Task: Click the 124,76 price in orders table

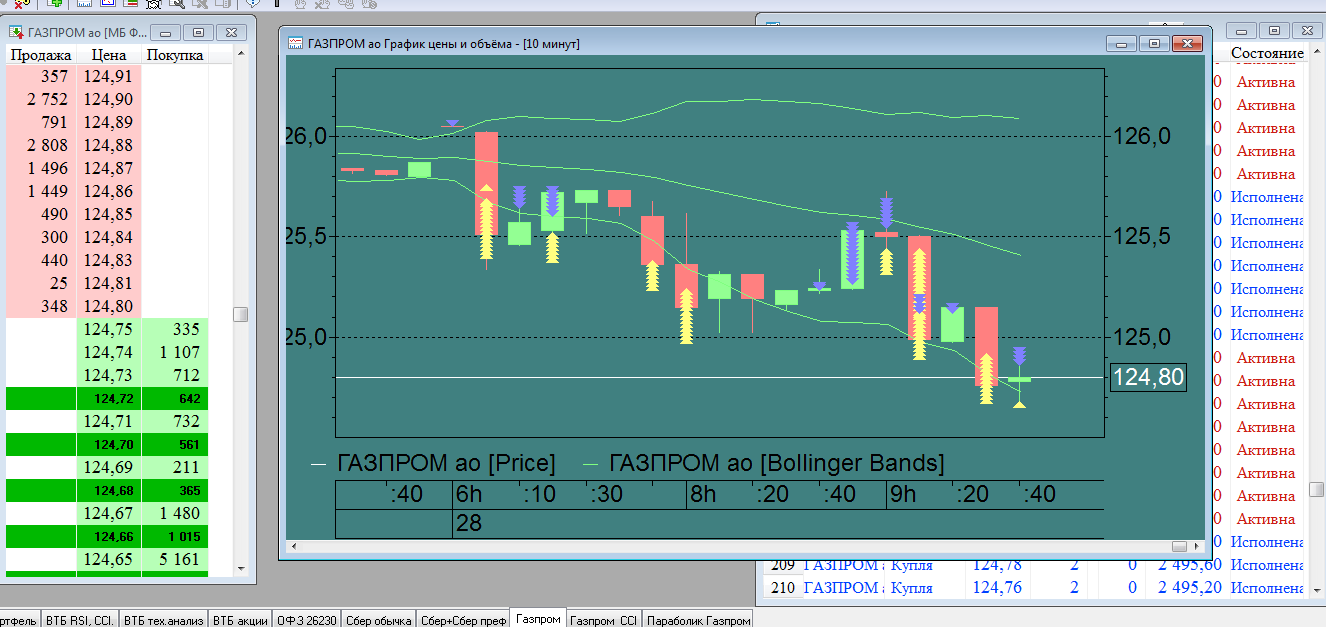Action: tap(997, 588)
